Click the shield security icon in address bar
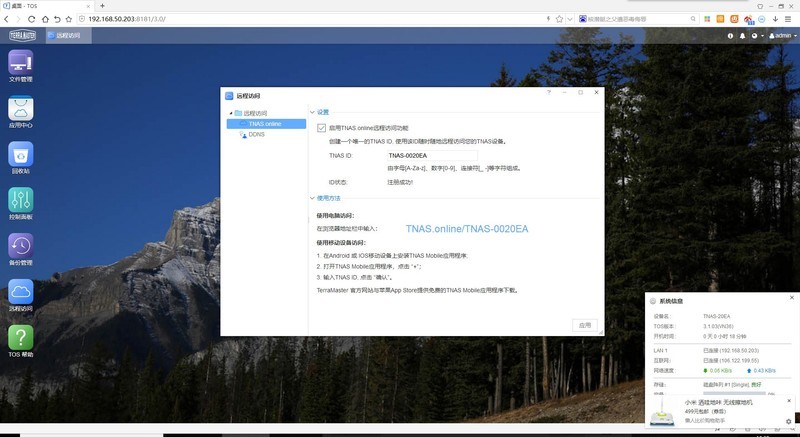 82,19
